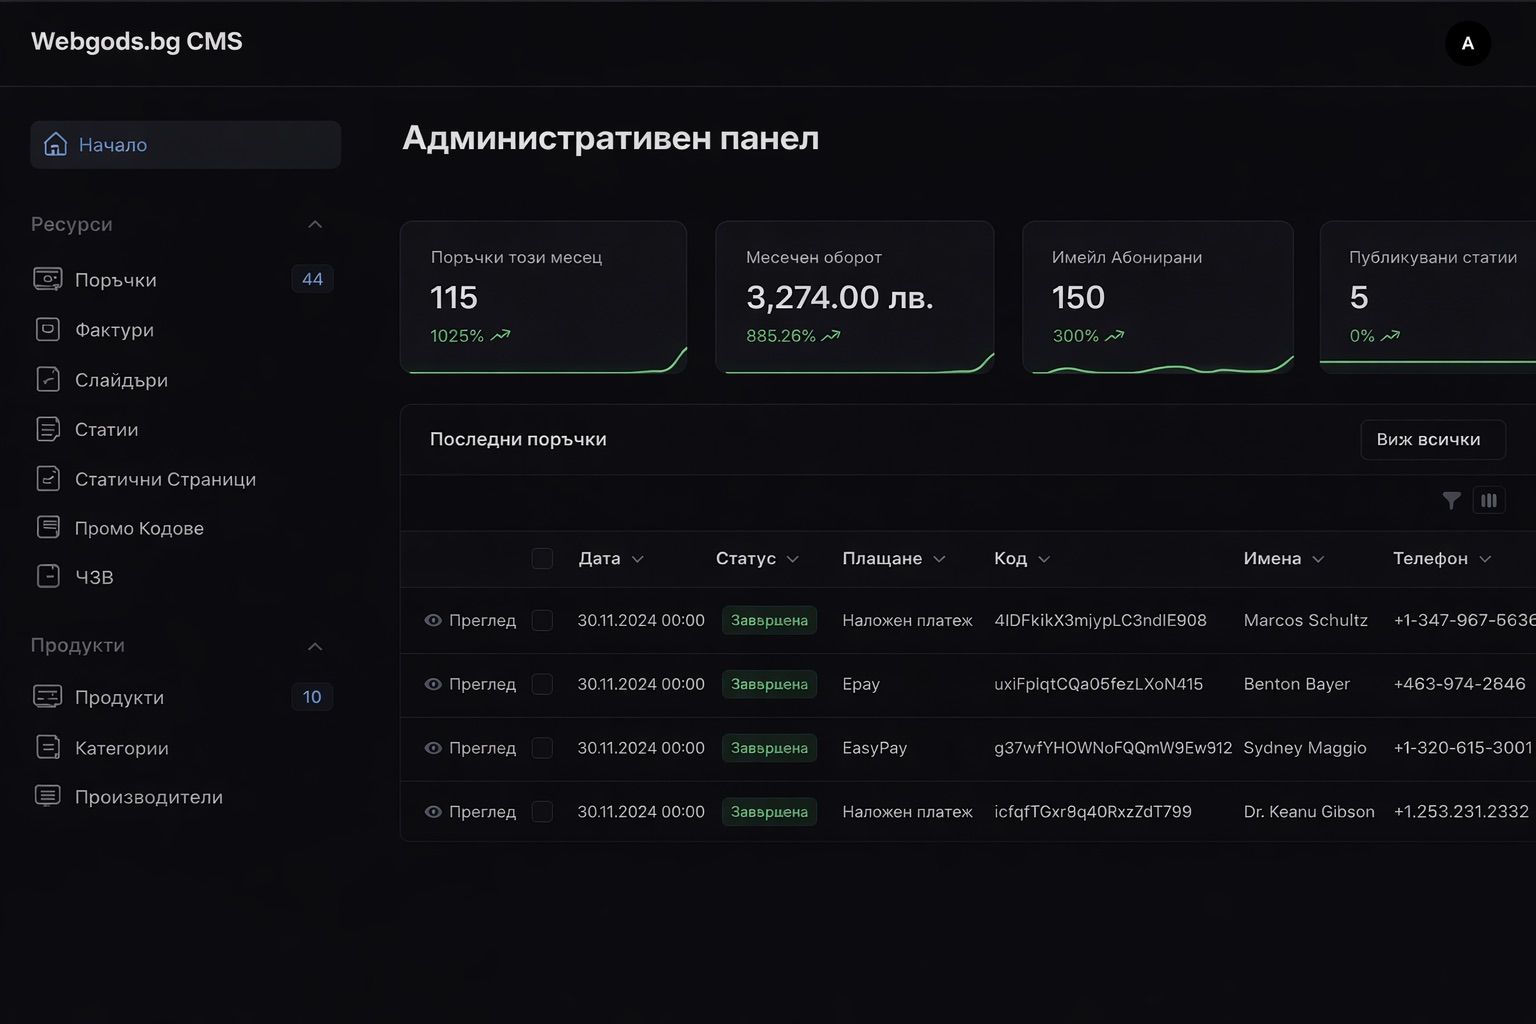
Task: Click order code 4IDFkikX3mjypLC3ndIE908
Action: coord(1100,620)
